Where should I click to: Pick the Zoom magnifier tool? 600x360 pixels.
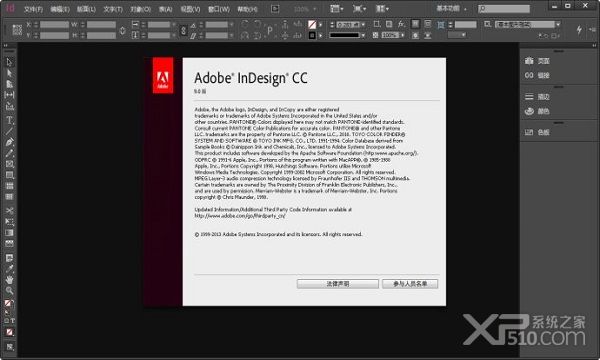tap(10, 290)
